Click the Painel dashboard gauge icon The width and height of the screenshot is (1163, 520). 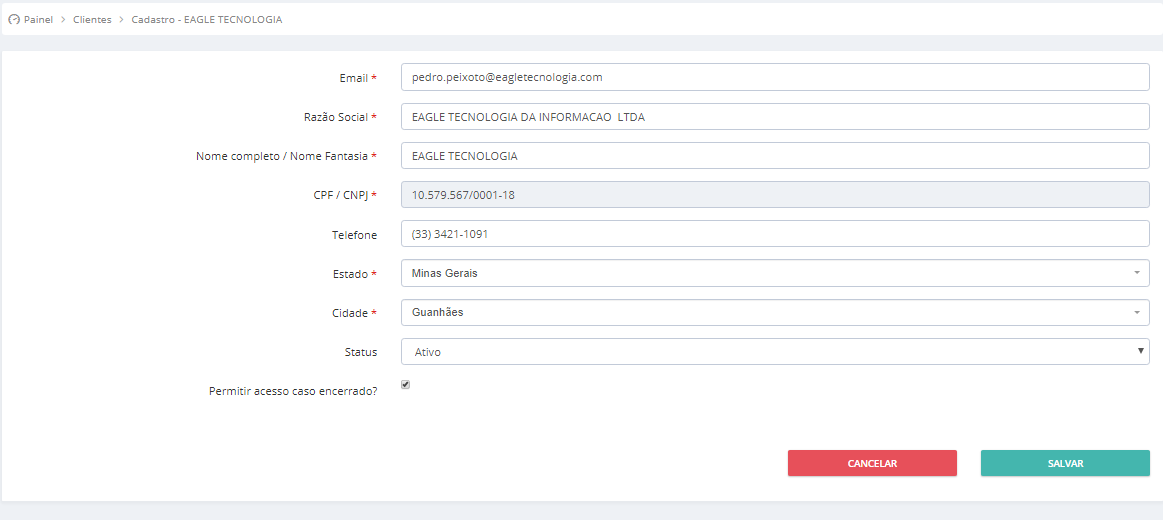(x=13, y=19)
